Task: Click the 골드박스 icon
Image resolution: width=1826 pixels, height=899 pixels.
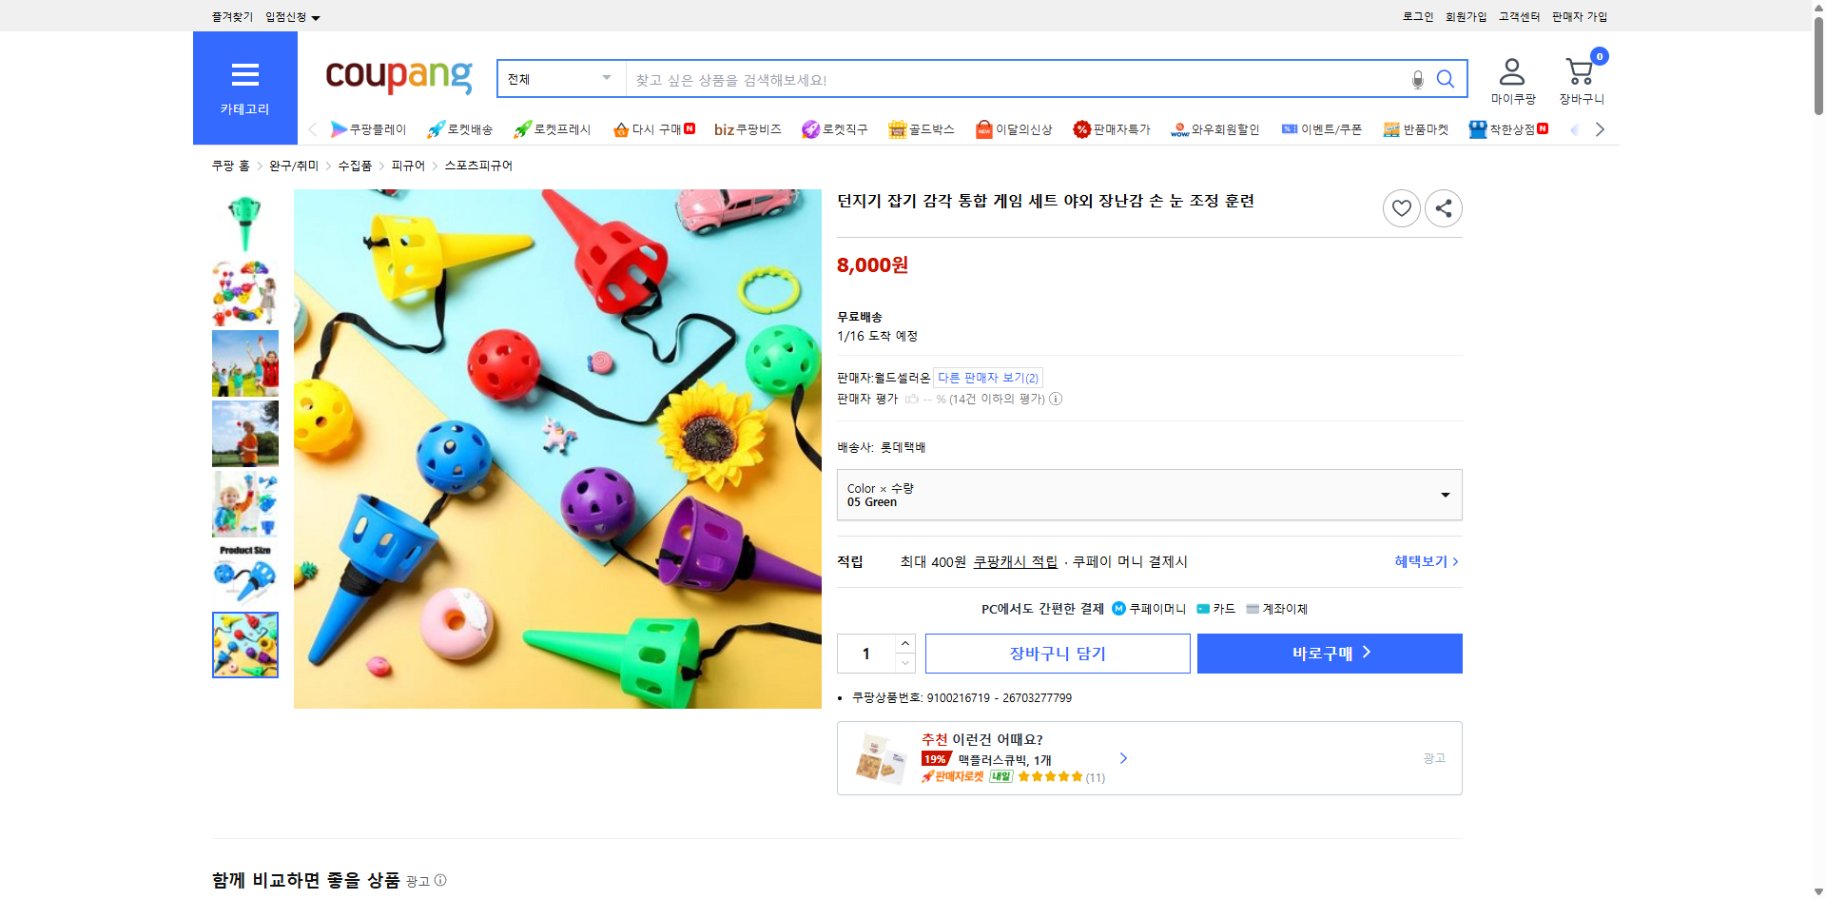Action: (x=921, y=128)
